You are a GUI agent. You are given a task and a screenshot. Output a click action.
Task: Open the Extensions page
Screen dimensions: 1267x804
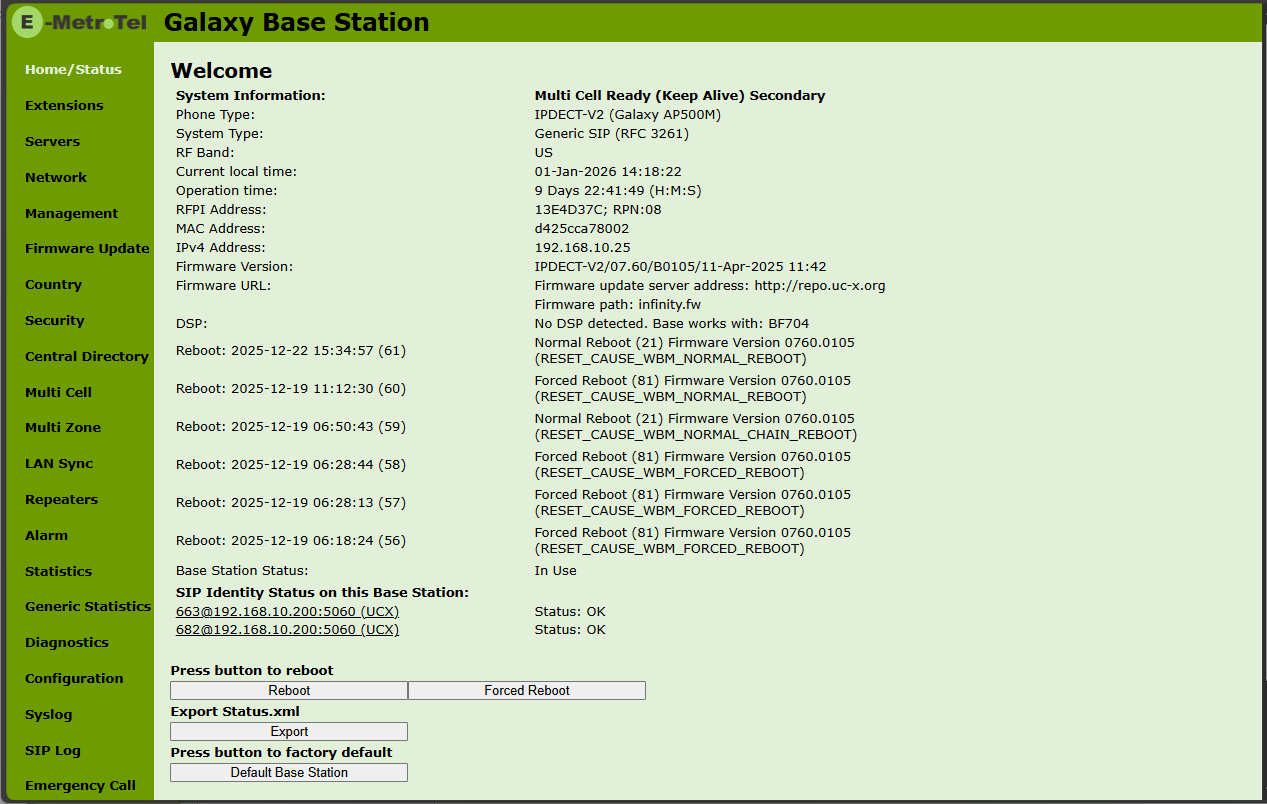point(64,106)
